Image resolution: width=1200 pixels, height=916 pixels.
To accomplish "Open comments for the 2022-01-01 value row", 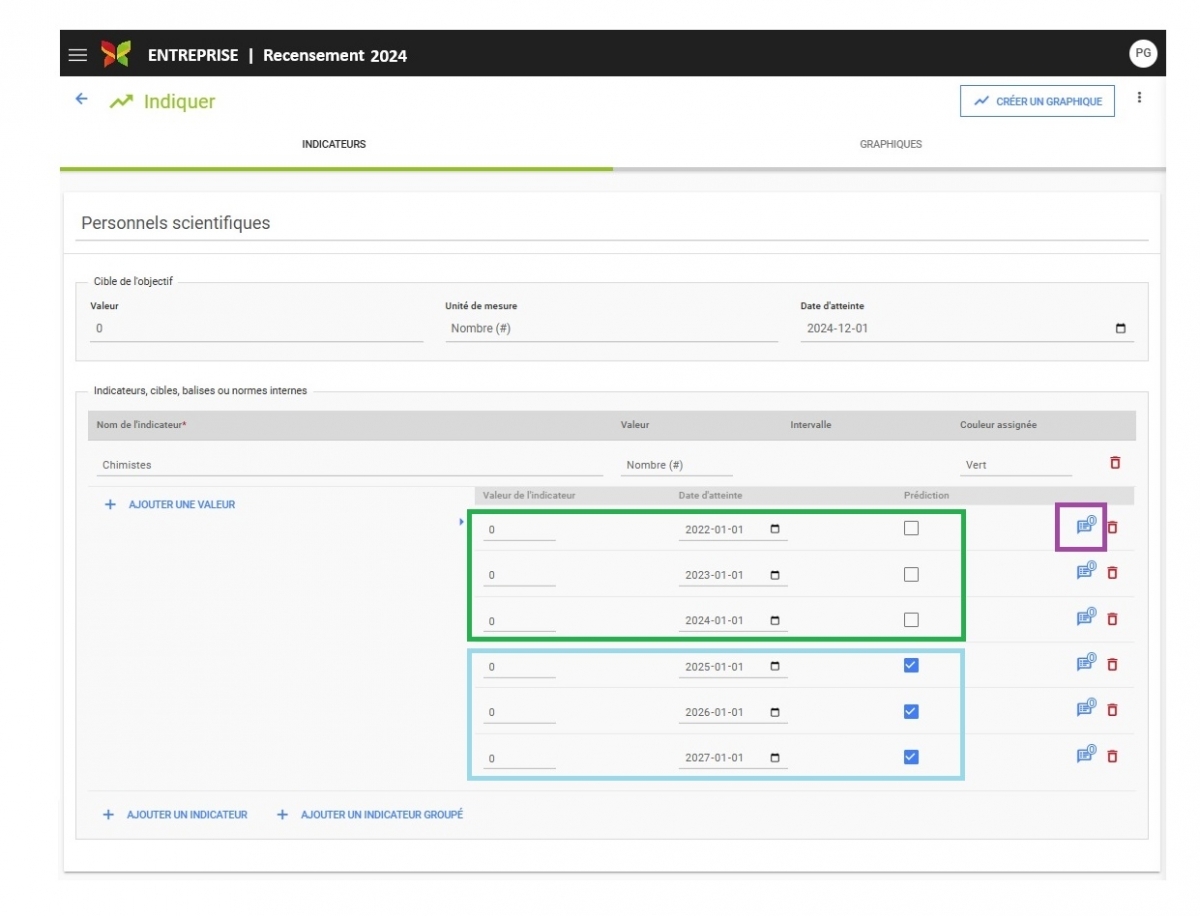I will pyautogui.click(x=1085, y=526).
